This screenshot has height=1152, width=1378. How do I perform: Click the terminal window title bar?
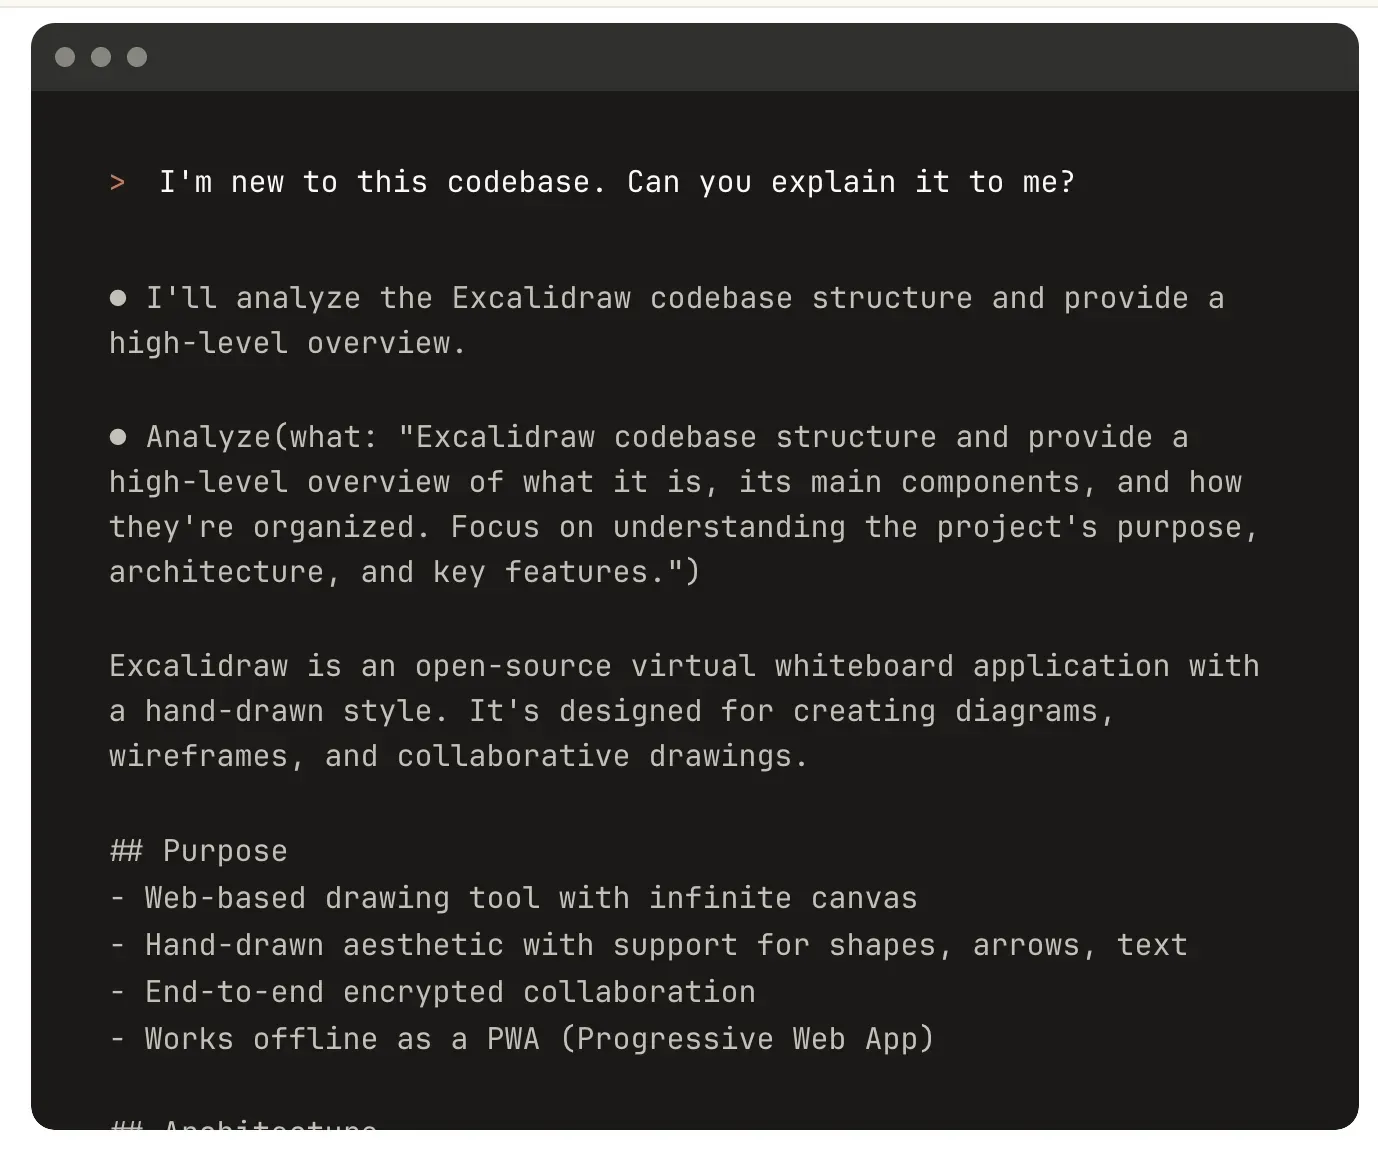click(x=695, y=57)
